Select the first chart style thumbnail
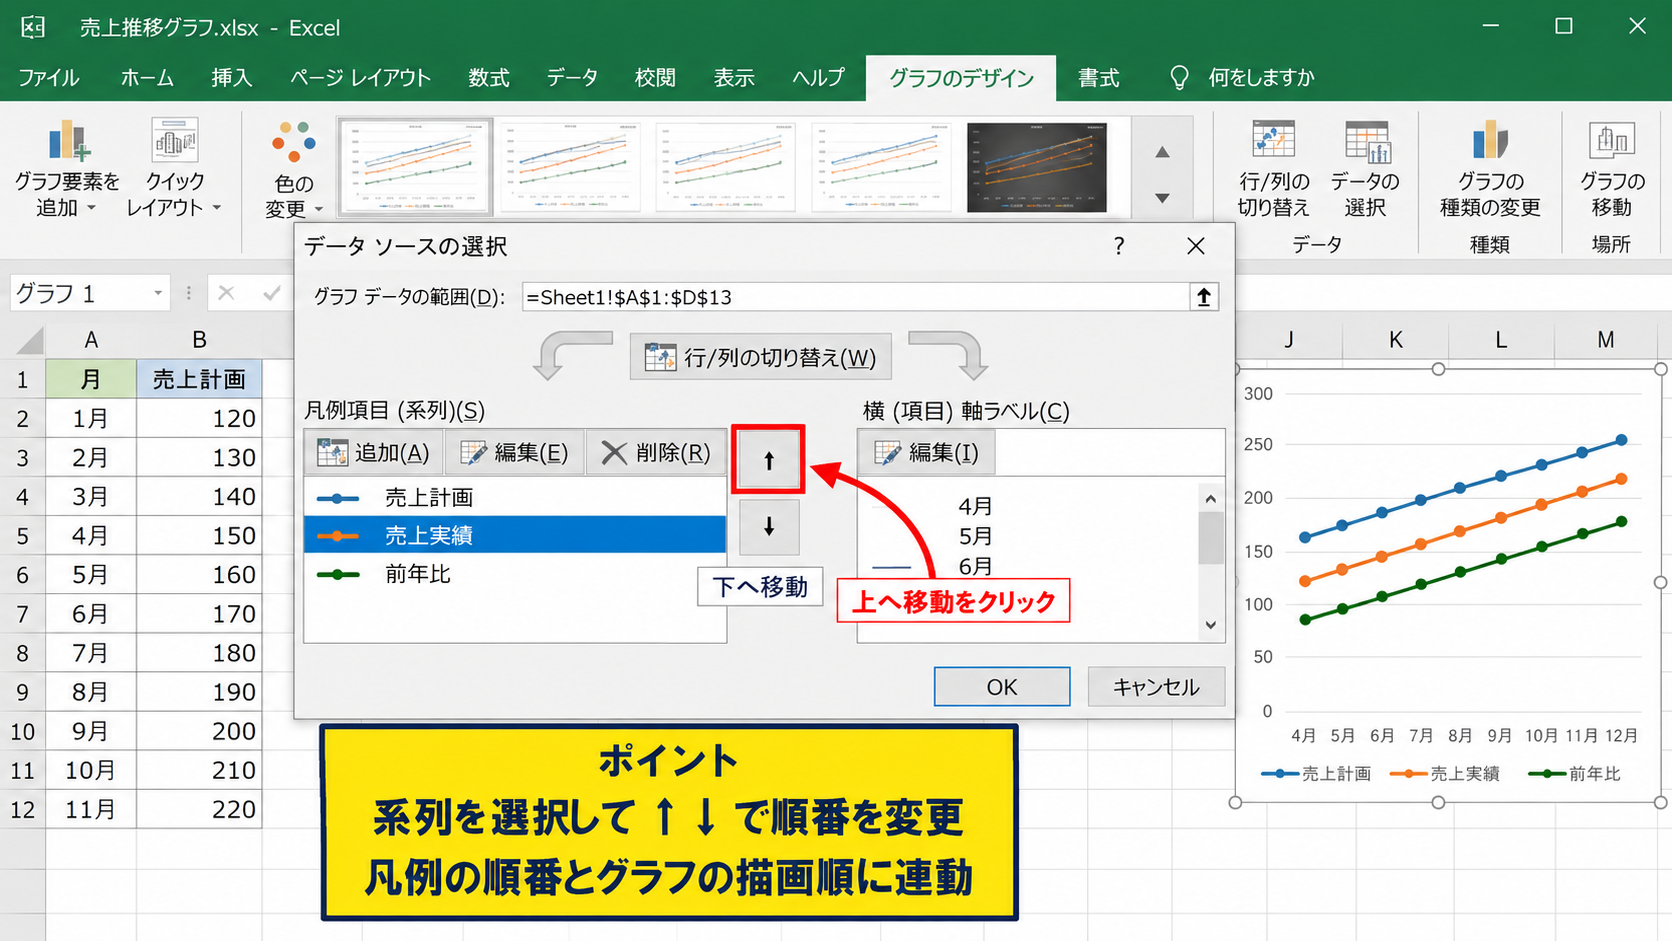 click(415, 167)
